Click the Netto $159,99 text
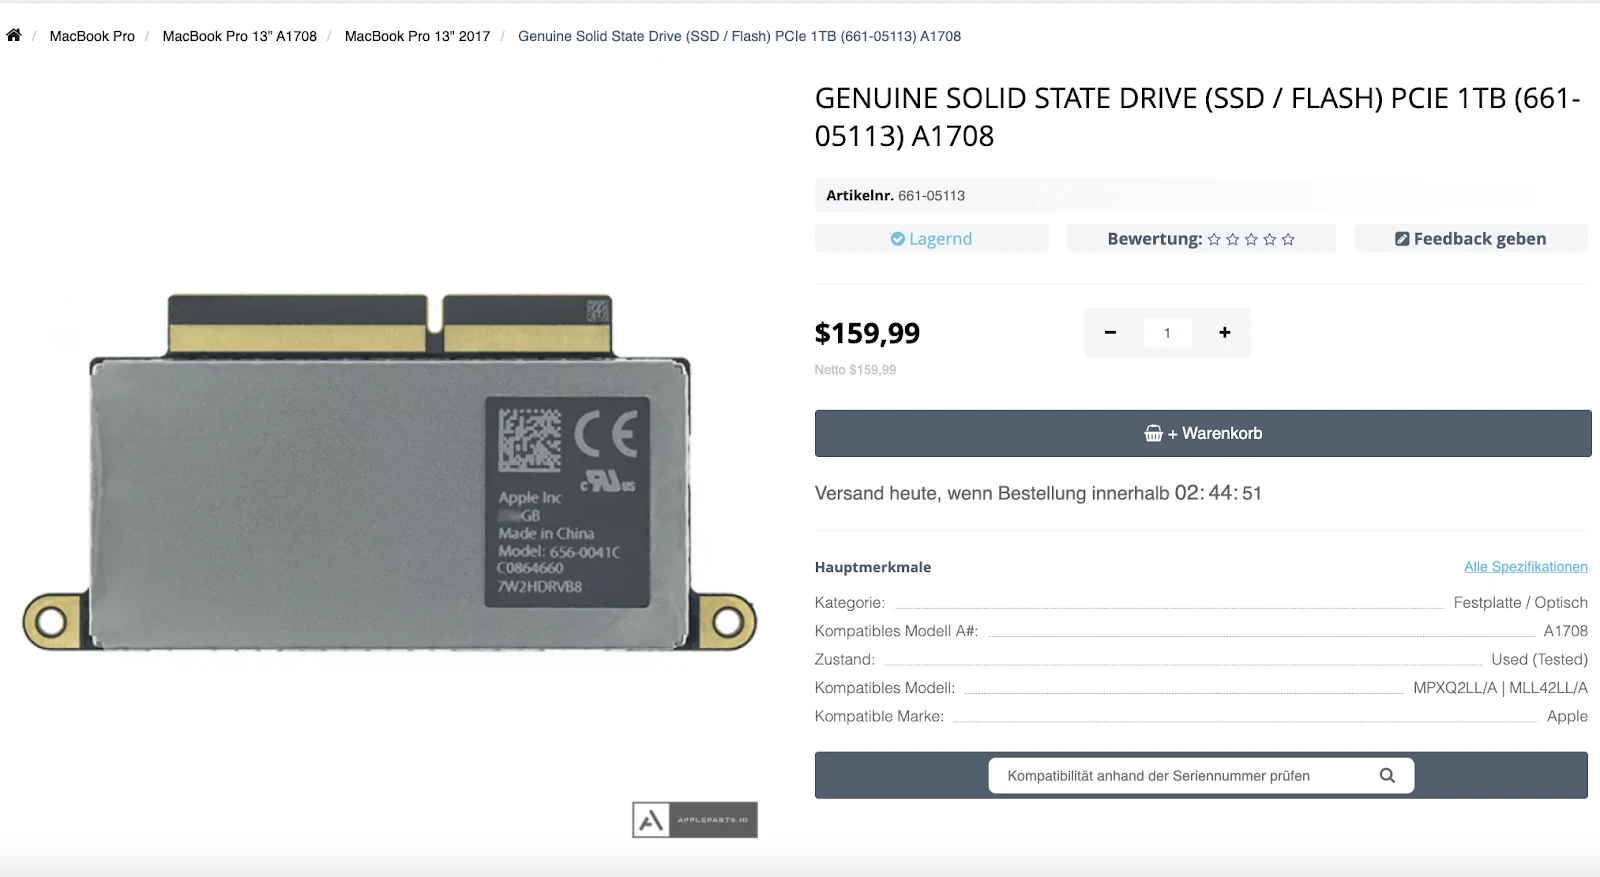 point(855,370)
